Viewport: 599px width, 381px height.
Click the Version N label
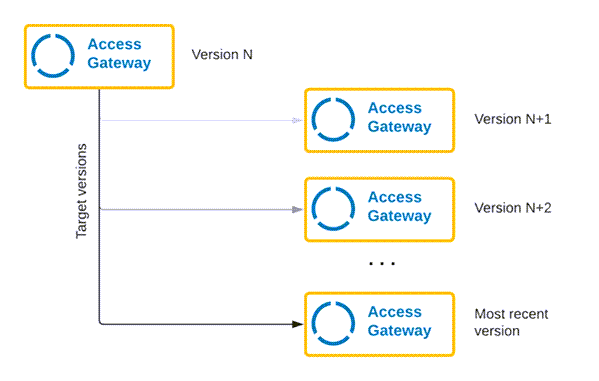222,55
